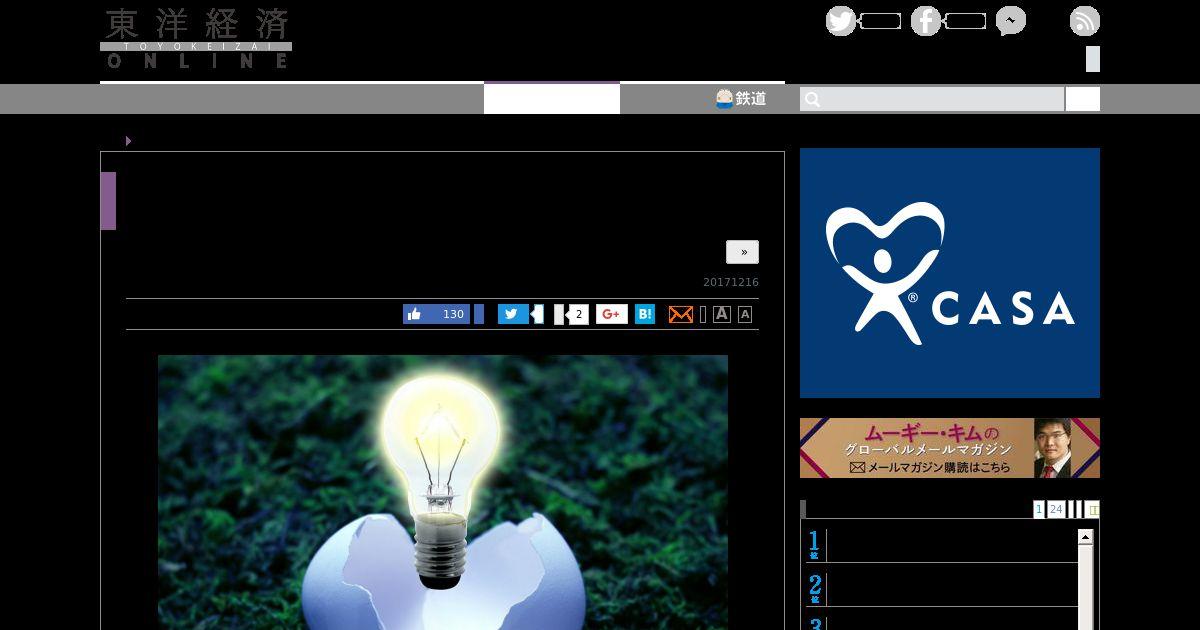Open the Messenger icon in header
The height and width of the screenshot is (630, 1200).
[1011, 21]
